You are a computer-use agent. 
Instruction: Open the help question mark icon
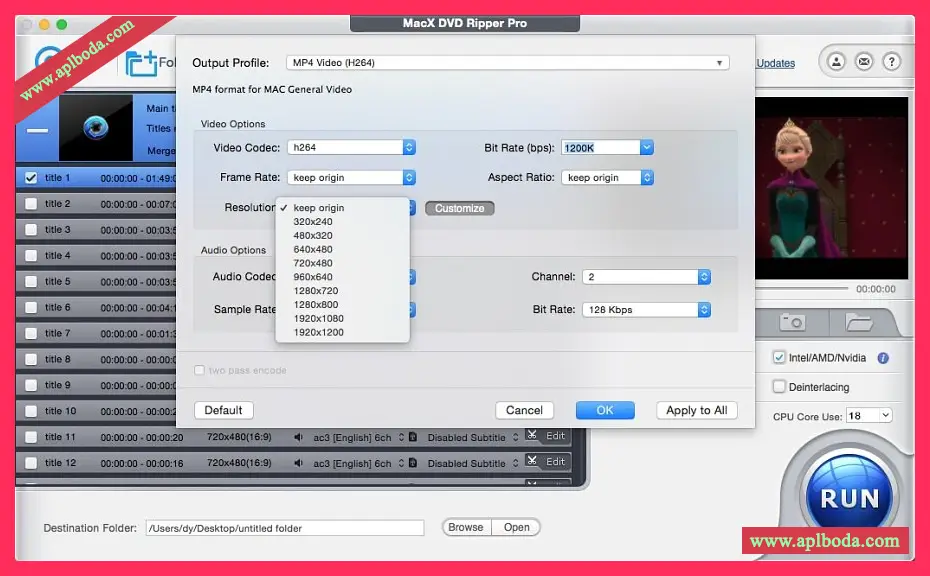tap(890, 62)
